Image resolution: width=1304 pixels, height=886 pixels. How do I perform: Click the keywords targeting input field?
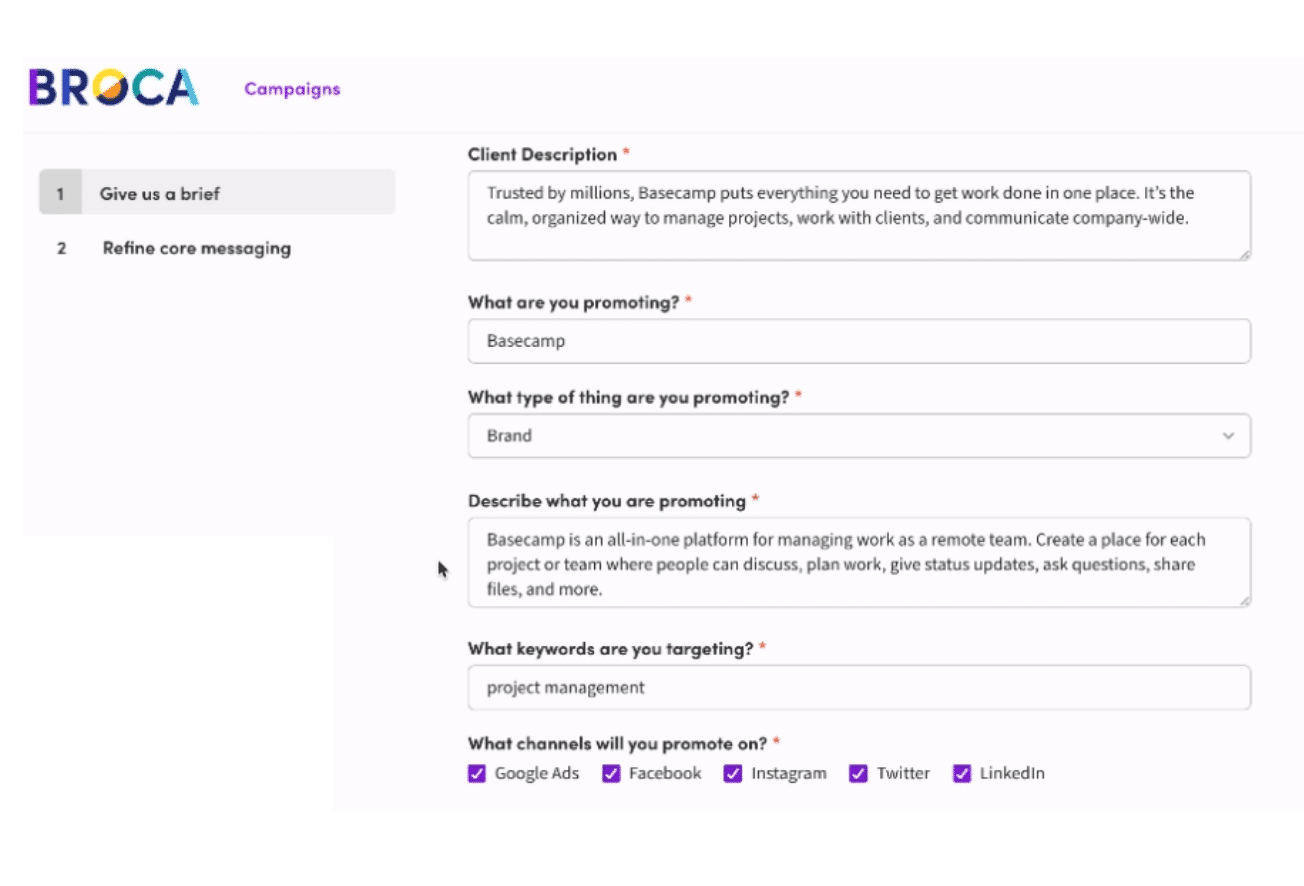pos(858,688)
